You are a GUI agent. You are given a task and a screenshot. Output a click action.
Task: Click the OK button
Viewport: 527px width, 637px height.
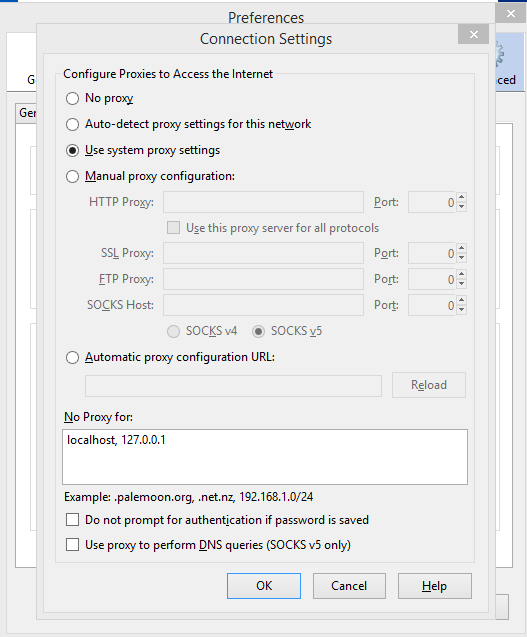coord(264,586)
